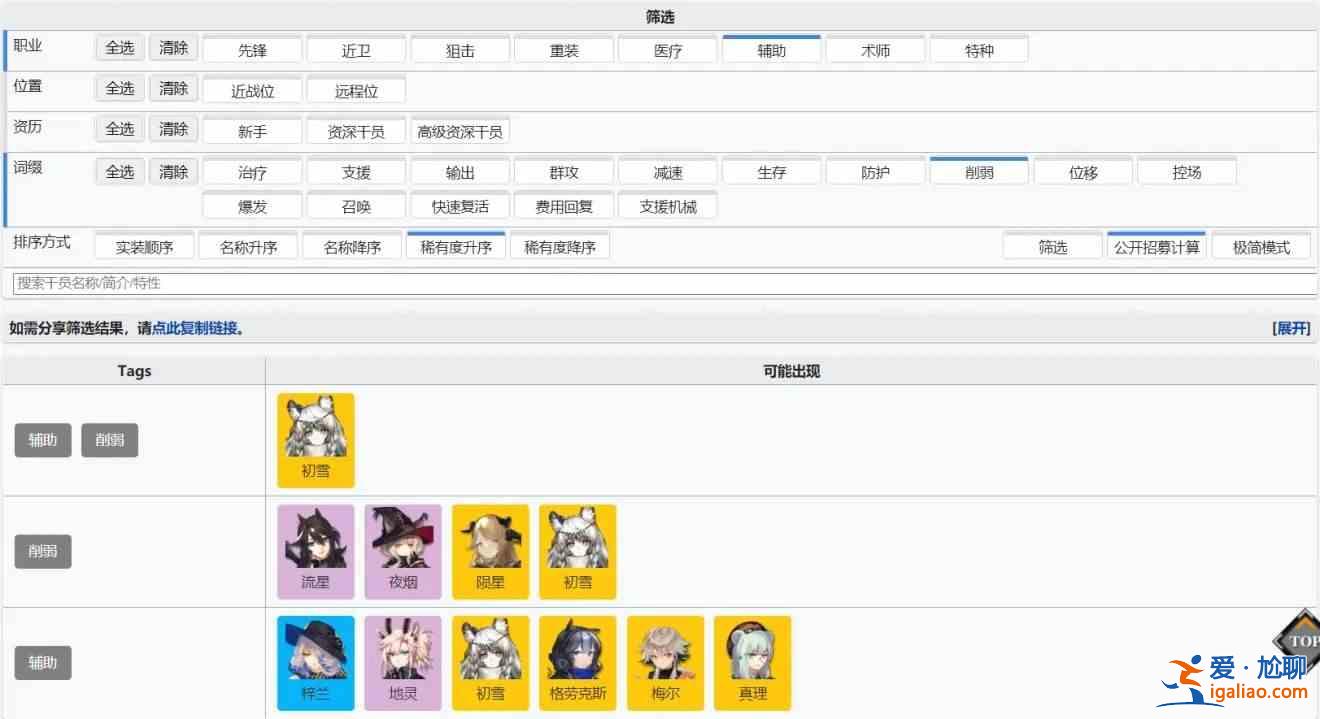
Task: Enable the 高级资深干员 qualification filter
Action: tap(460, 131)
